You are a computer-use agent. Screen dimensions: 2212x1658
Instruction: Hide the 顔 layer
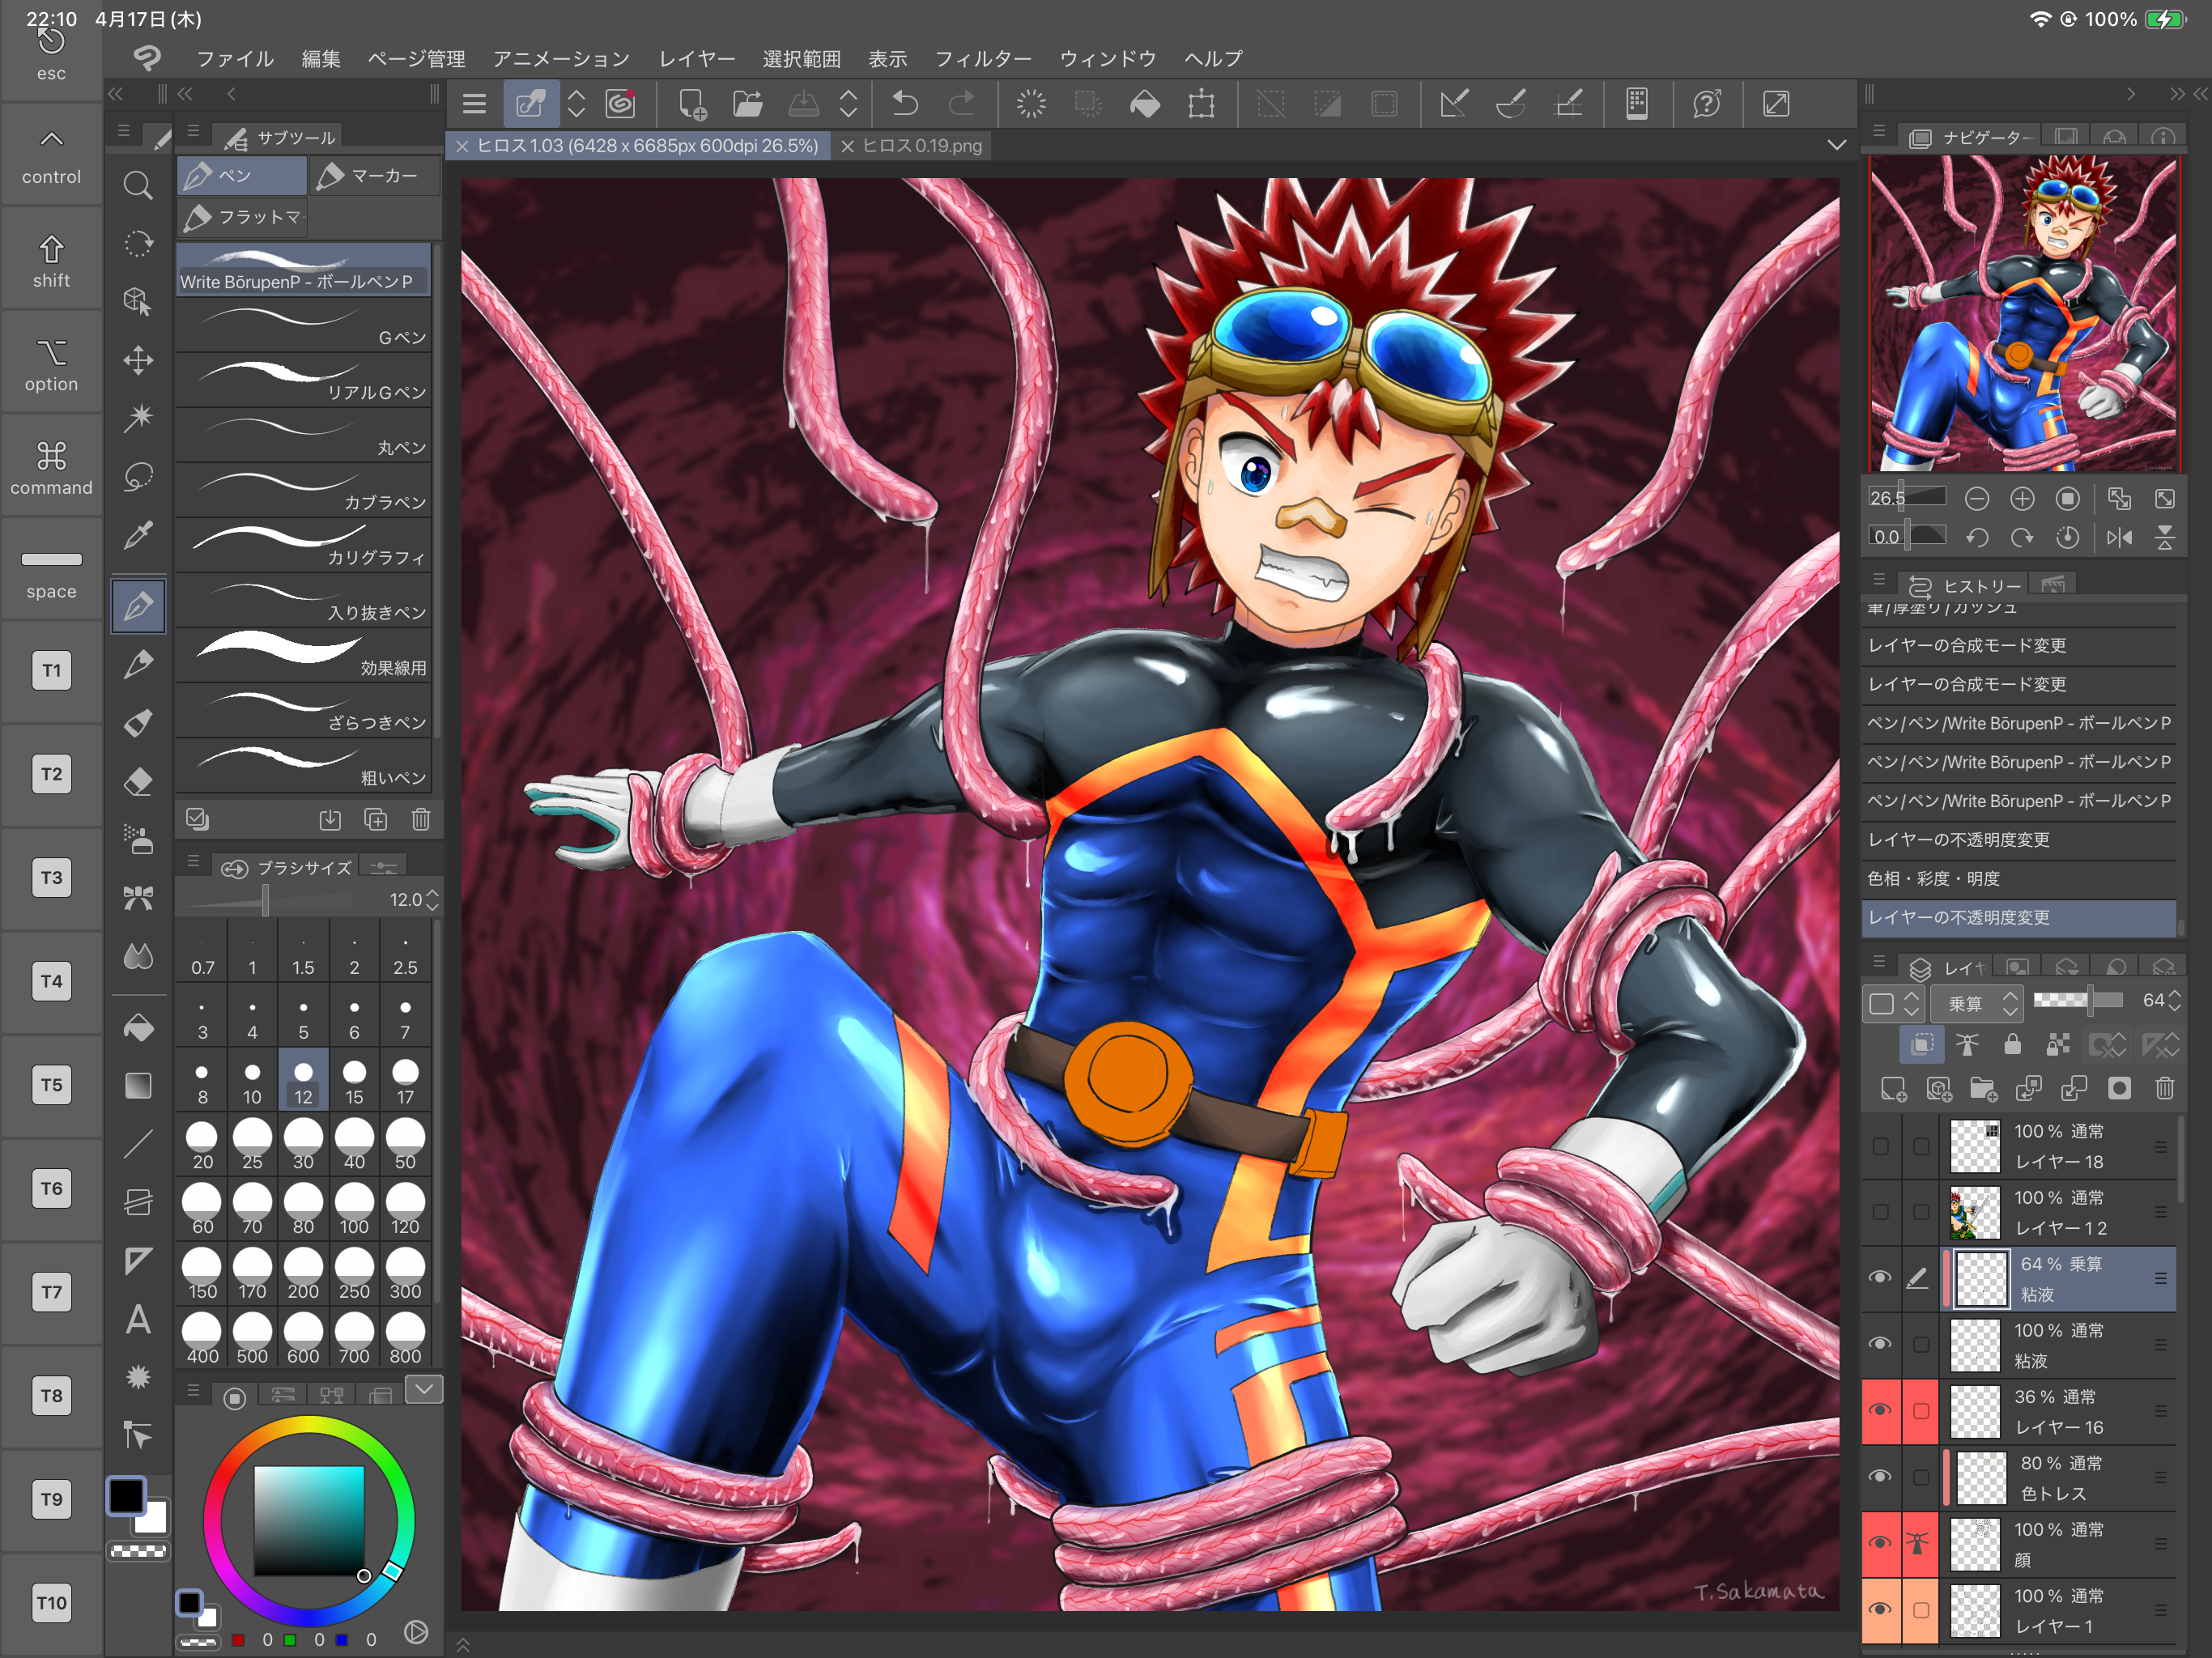coord(1880,1543)
